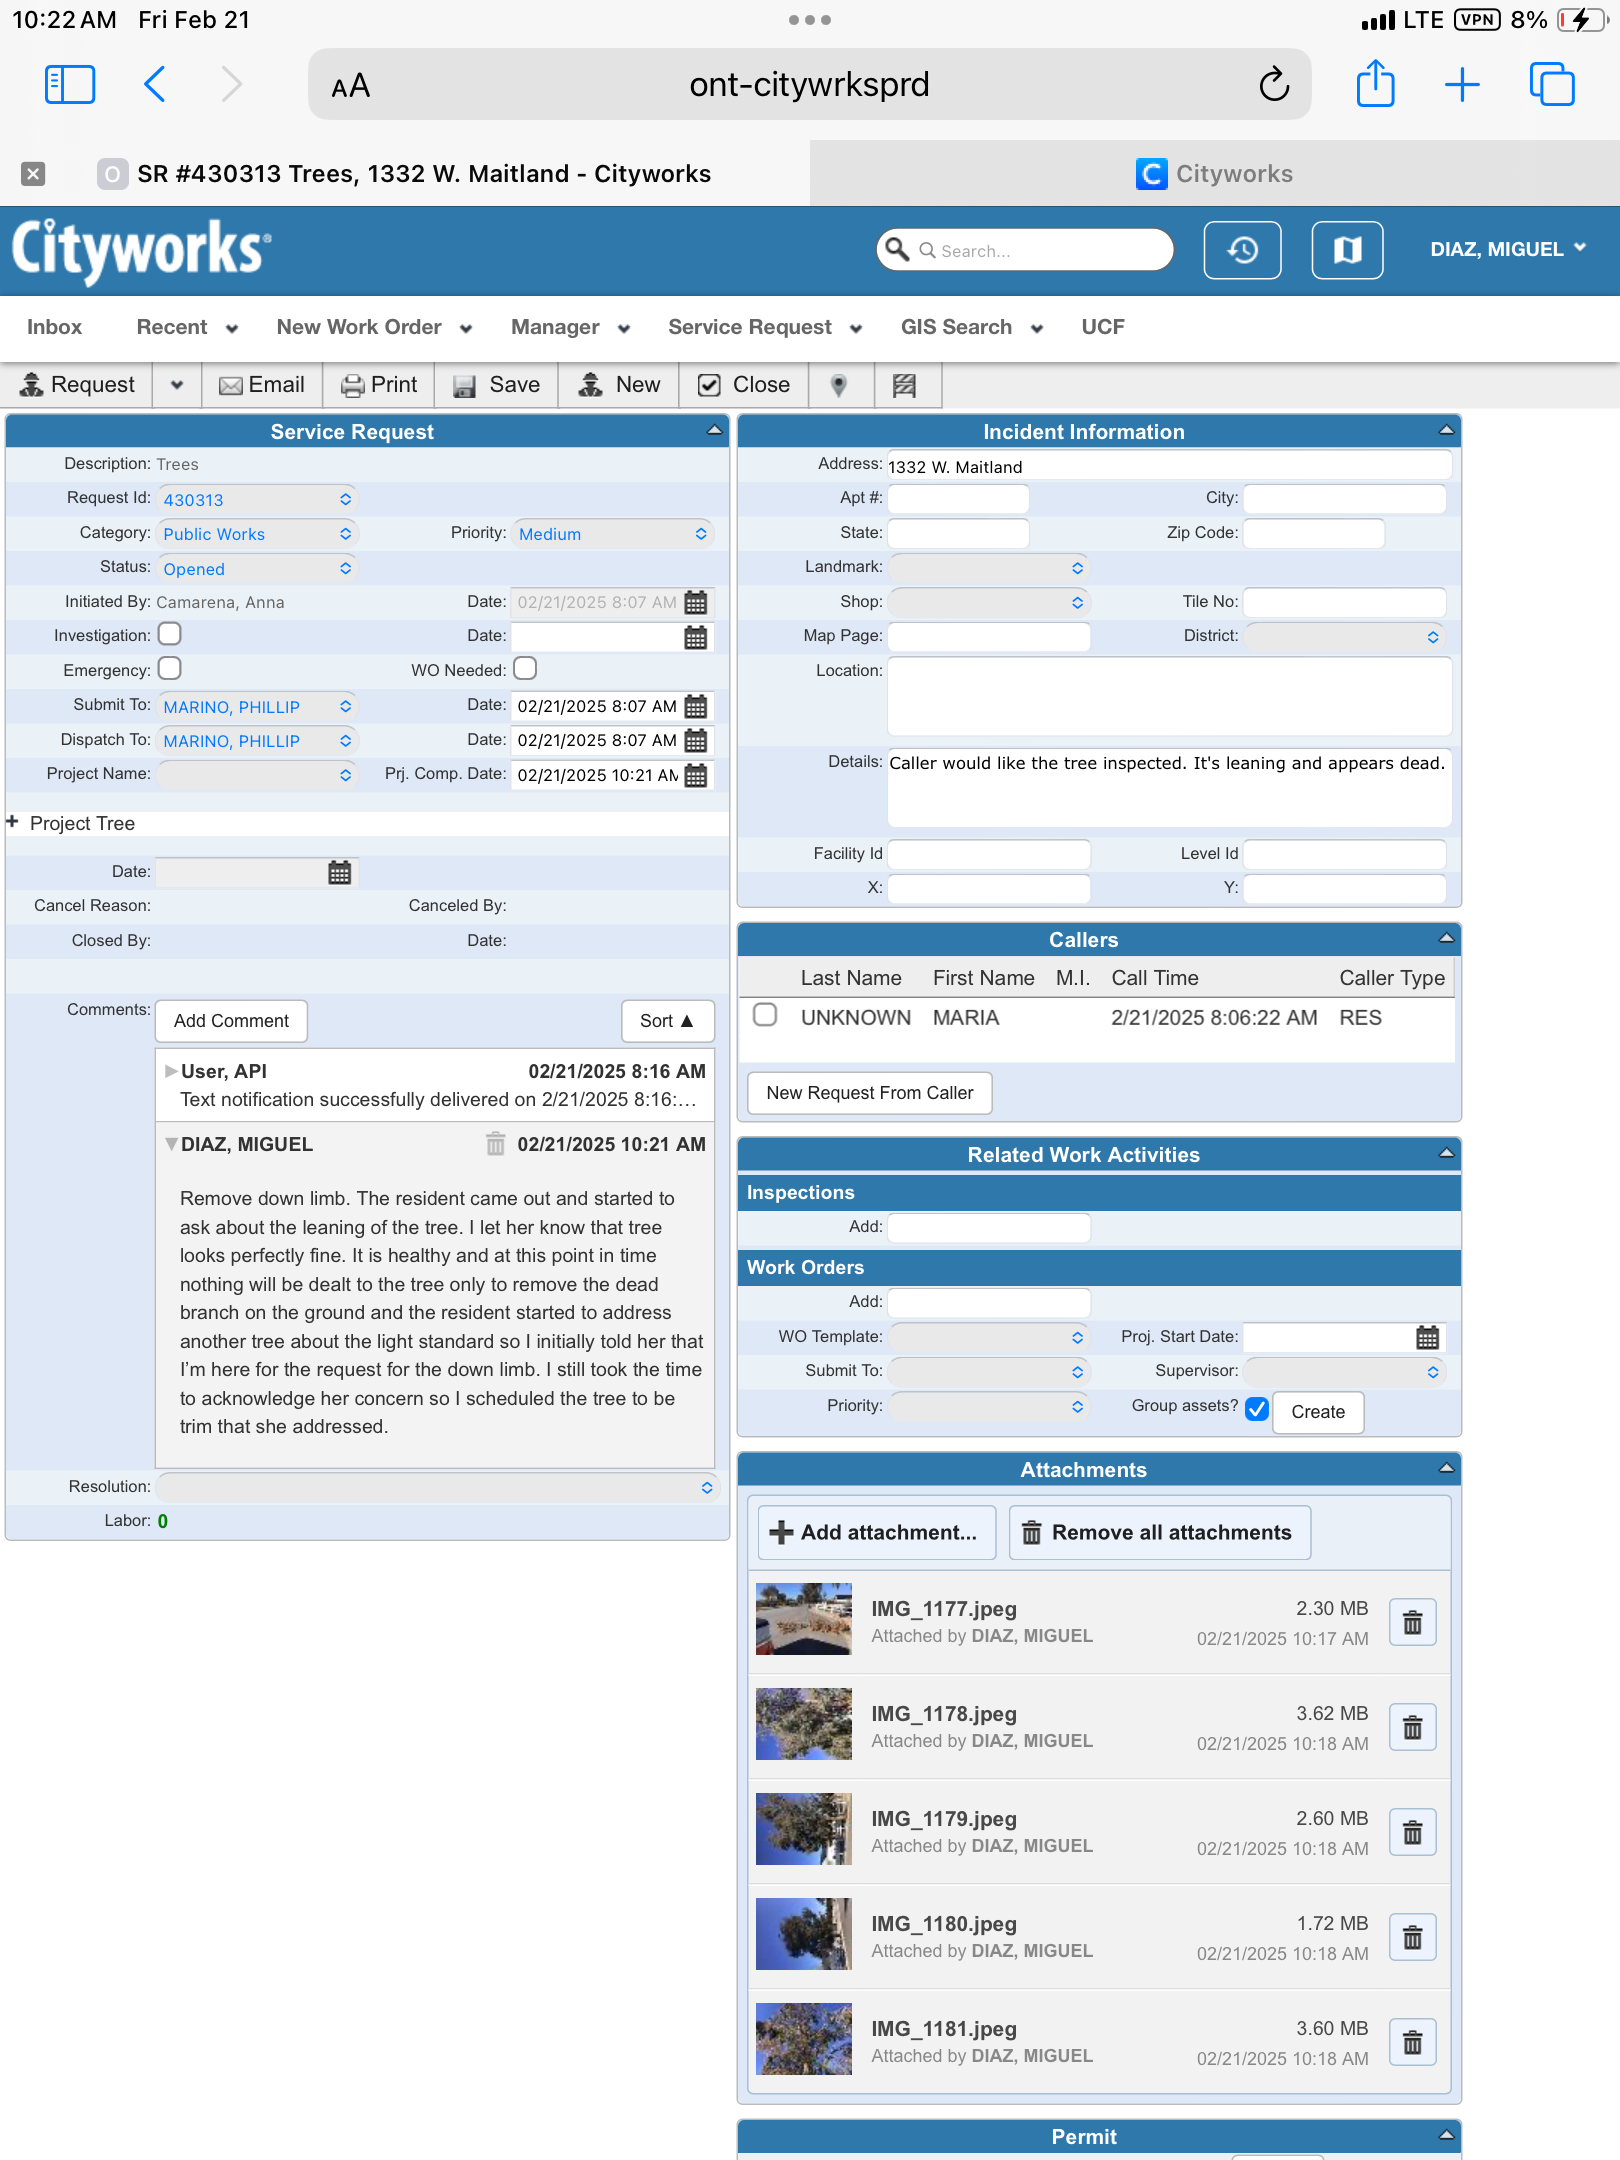Click Remove all attachments button
Screen dimensions: 1620x2160
pos(1160,1532)
